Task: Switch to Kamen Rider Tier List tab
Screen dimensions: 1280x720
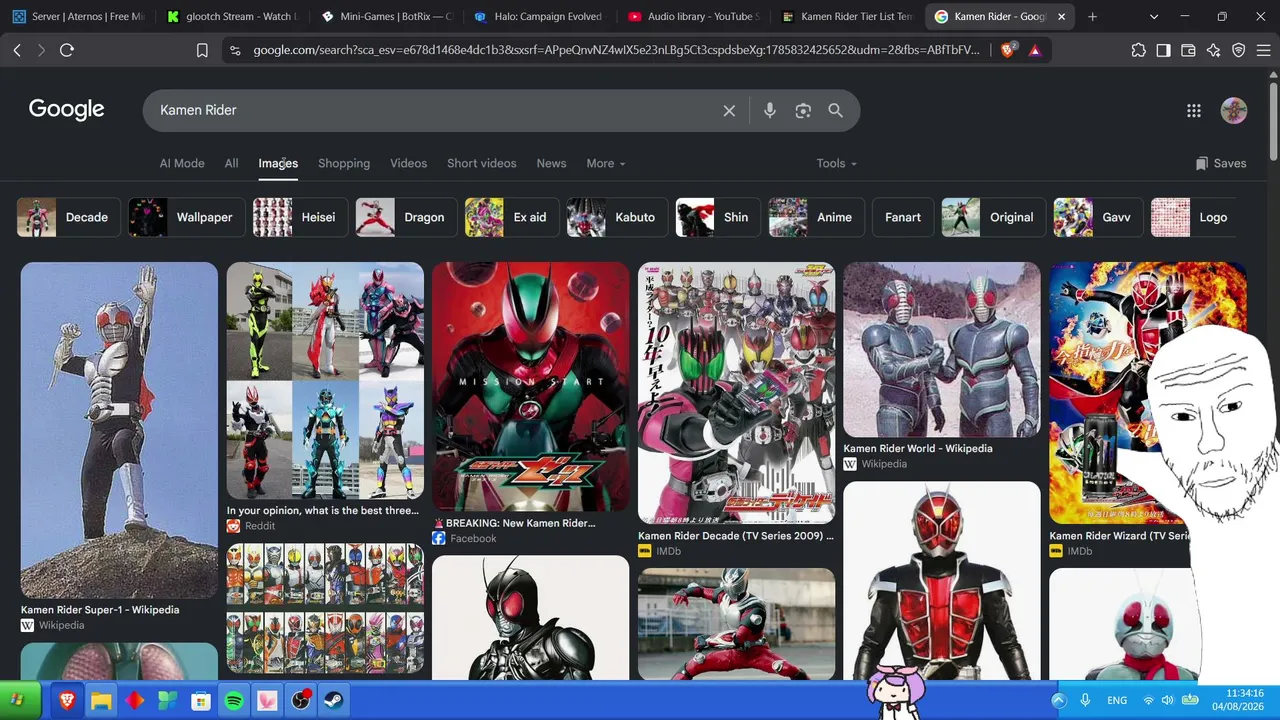Action: point(848,17)
